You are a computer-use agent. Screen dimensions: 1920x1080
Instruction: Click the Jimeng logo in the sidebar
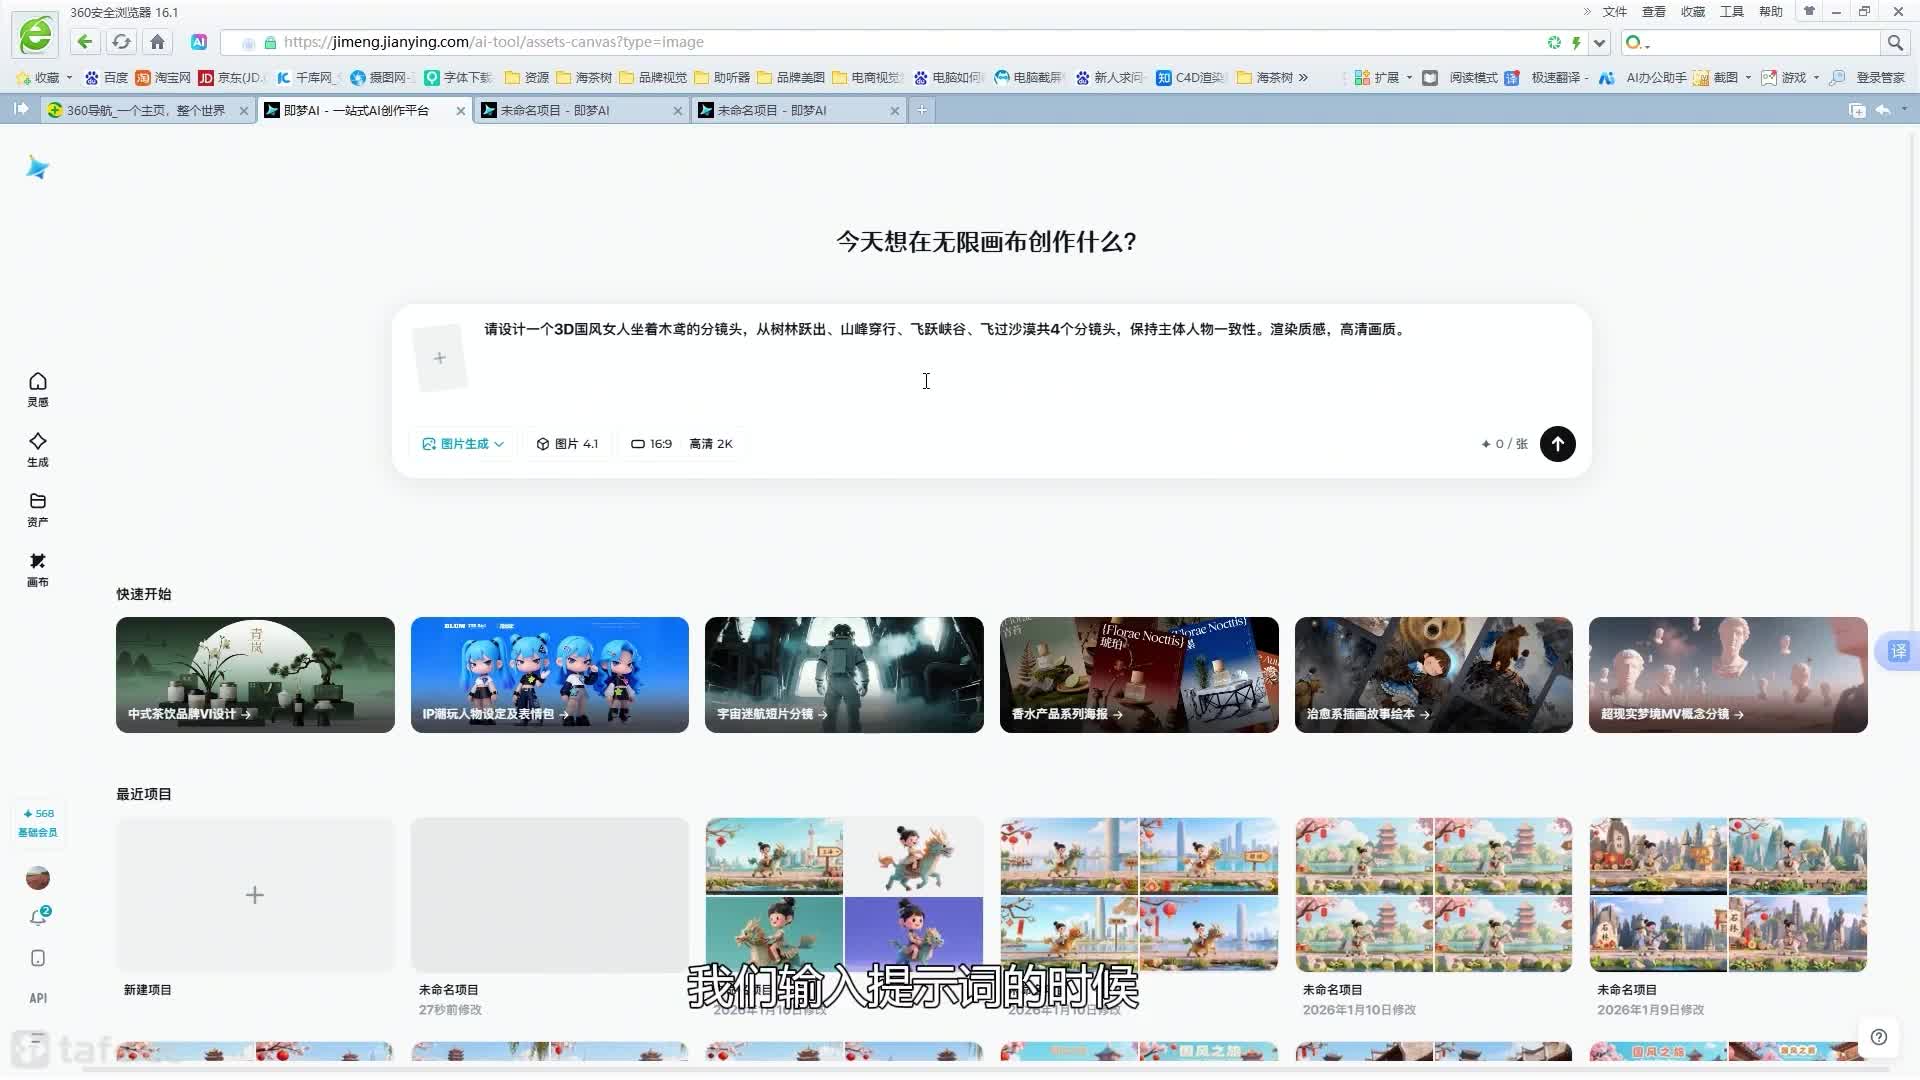point(37,167)
